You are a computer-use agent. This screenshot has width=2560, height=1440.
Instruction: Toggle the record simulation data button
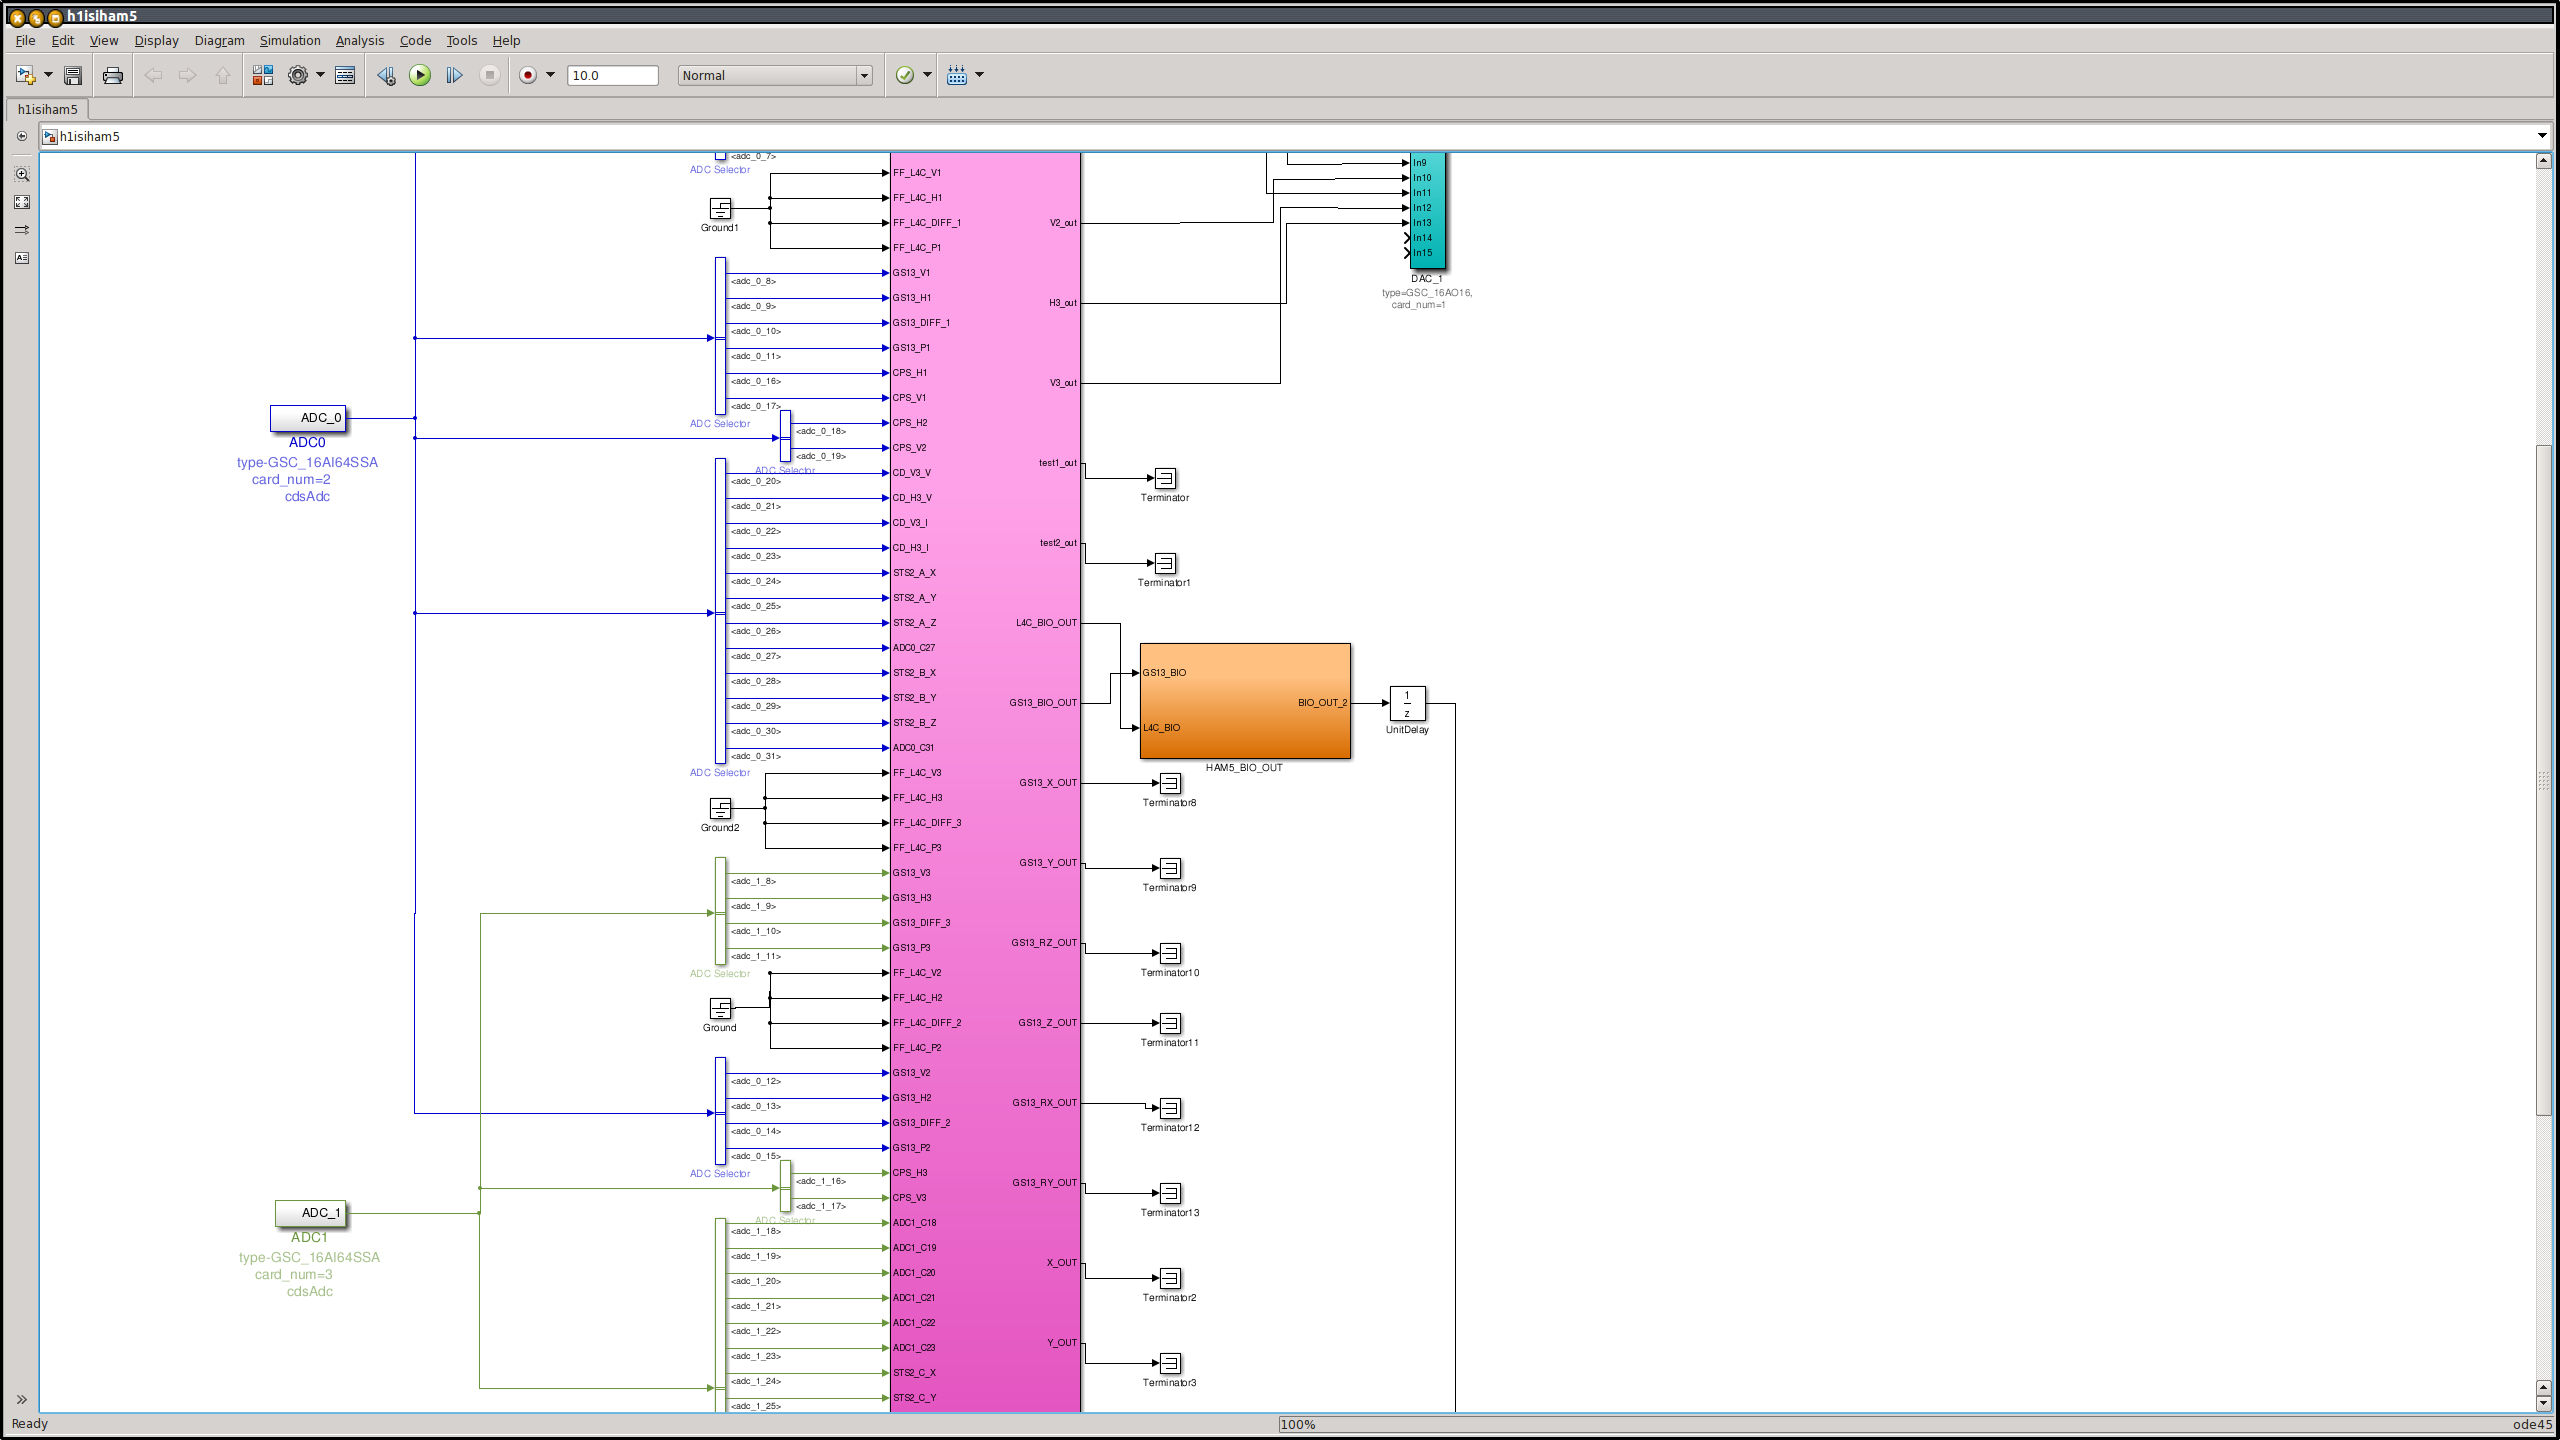click(x=528, y=75)
